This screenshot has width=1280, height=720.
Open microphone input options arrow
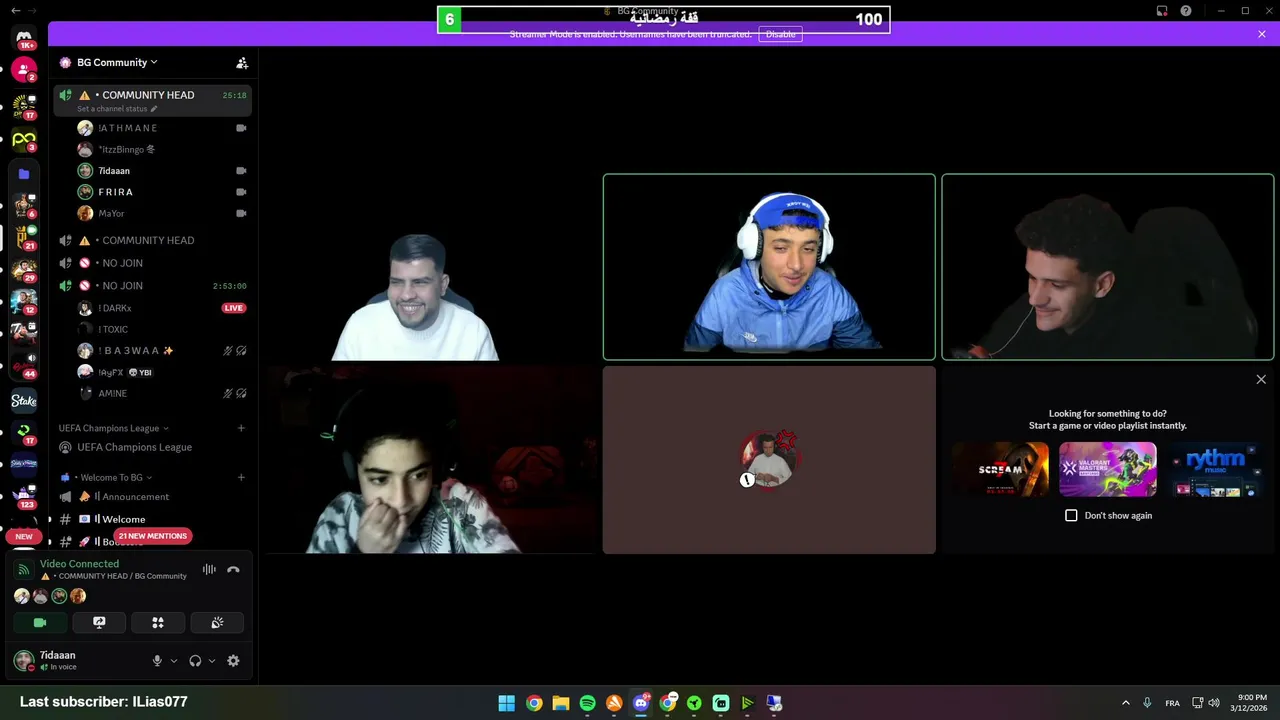[174, 661]
